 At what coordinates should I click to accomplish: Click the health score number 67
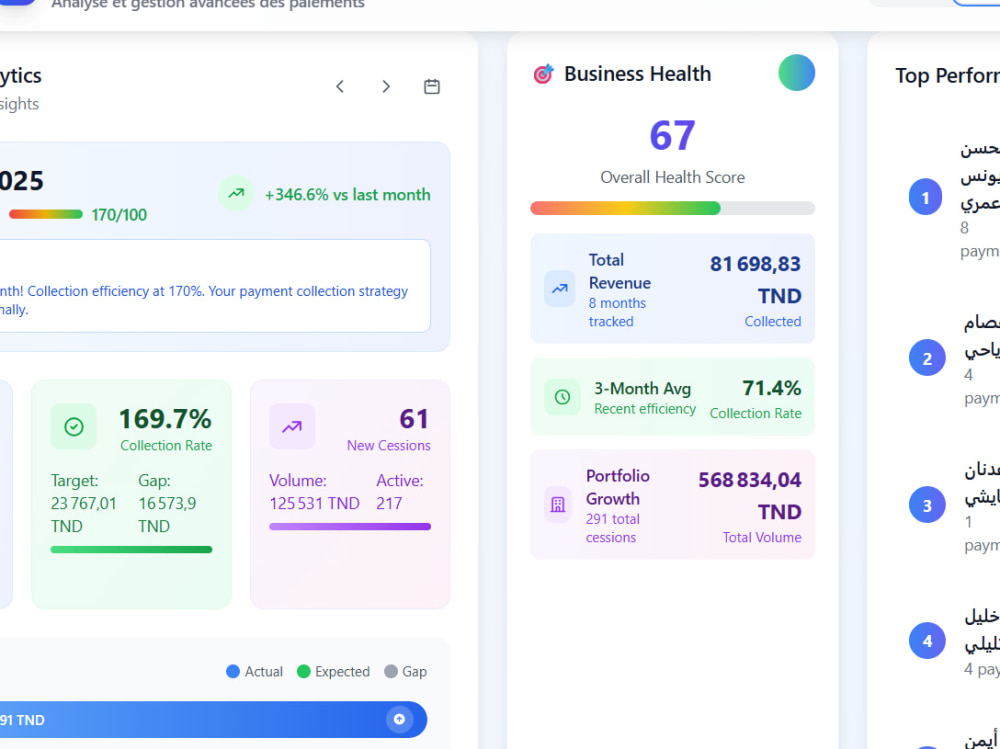point(672,135)
